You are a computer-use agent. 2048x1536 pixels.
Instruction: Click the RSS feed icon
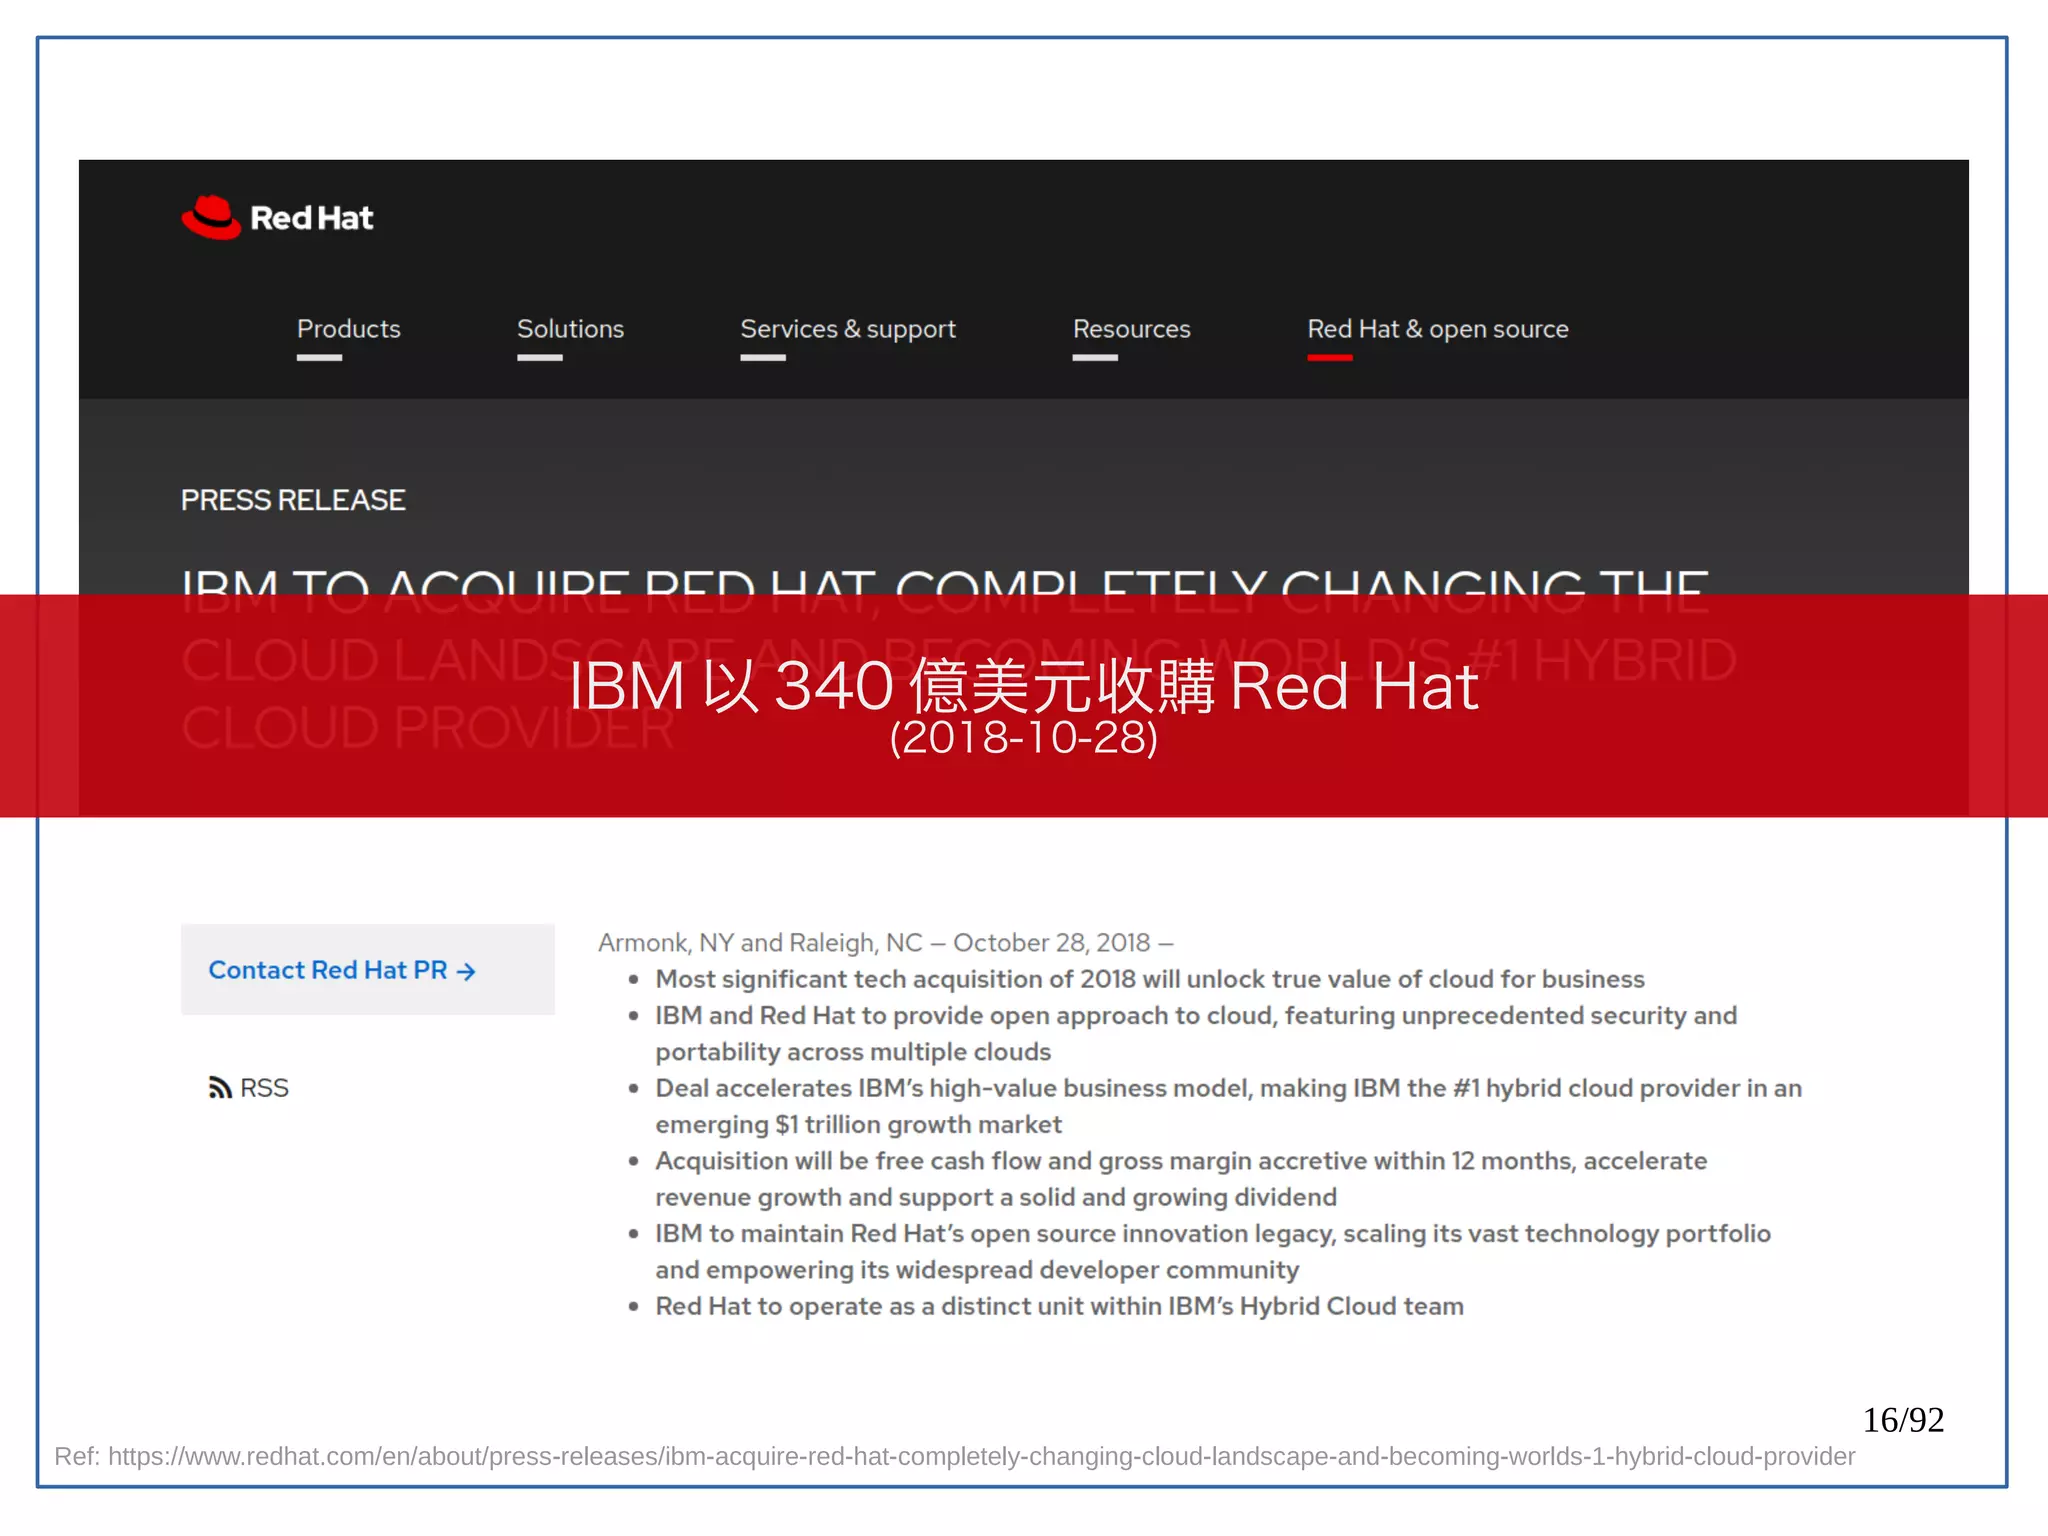click(x=220, y=1087)
